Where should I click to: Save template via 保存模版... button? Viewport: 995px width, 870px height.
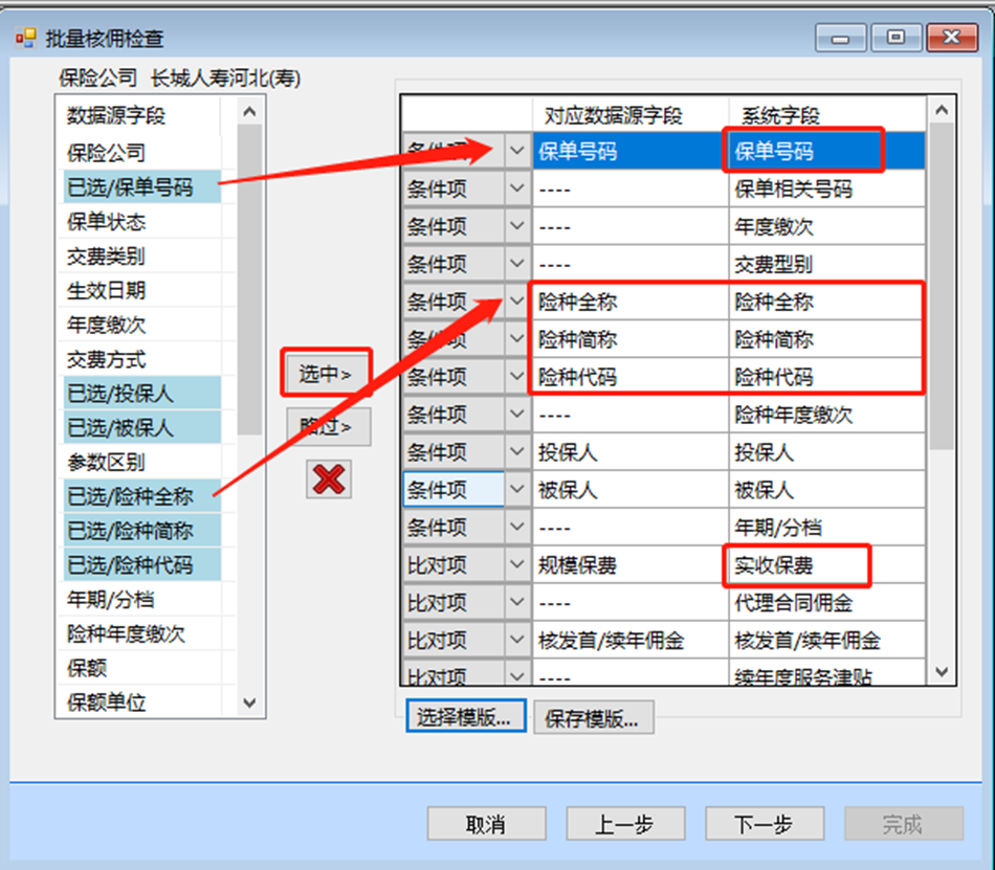coord(594,717)
